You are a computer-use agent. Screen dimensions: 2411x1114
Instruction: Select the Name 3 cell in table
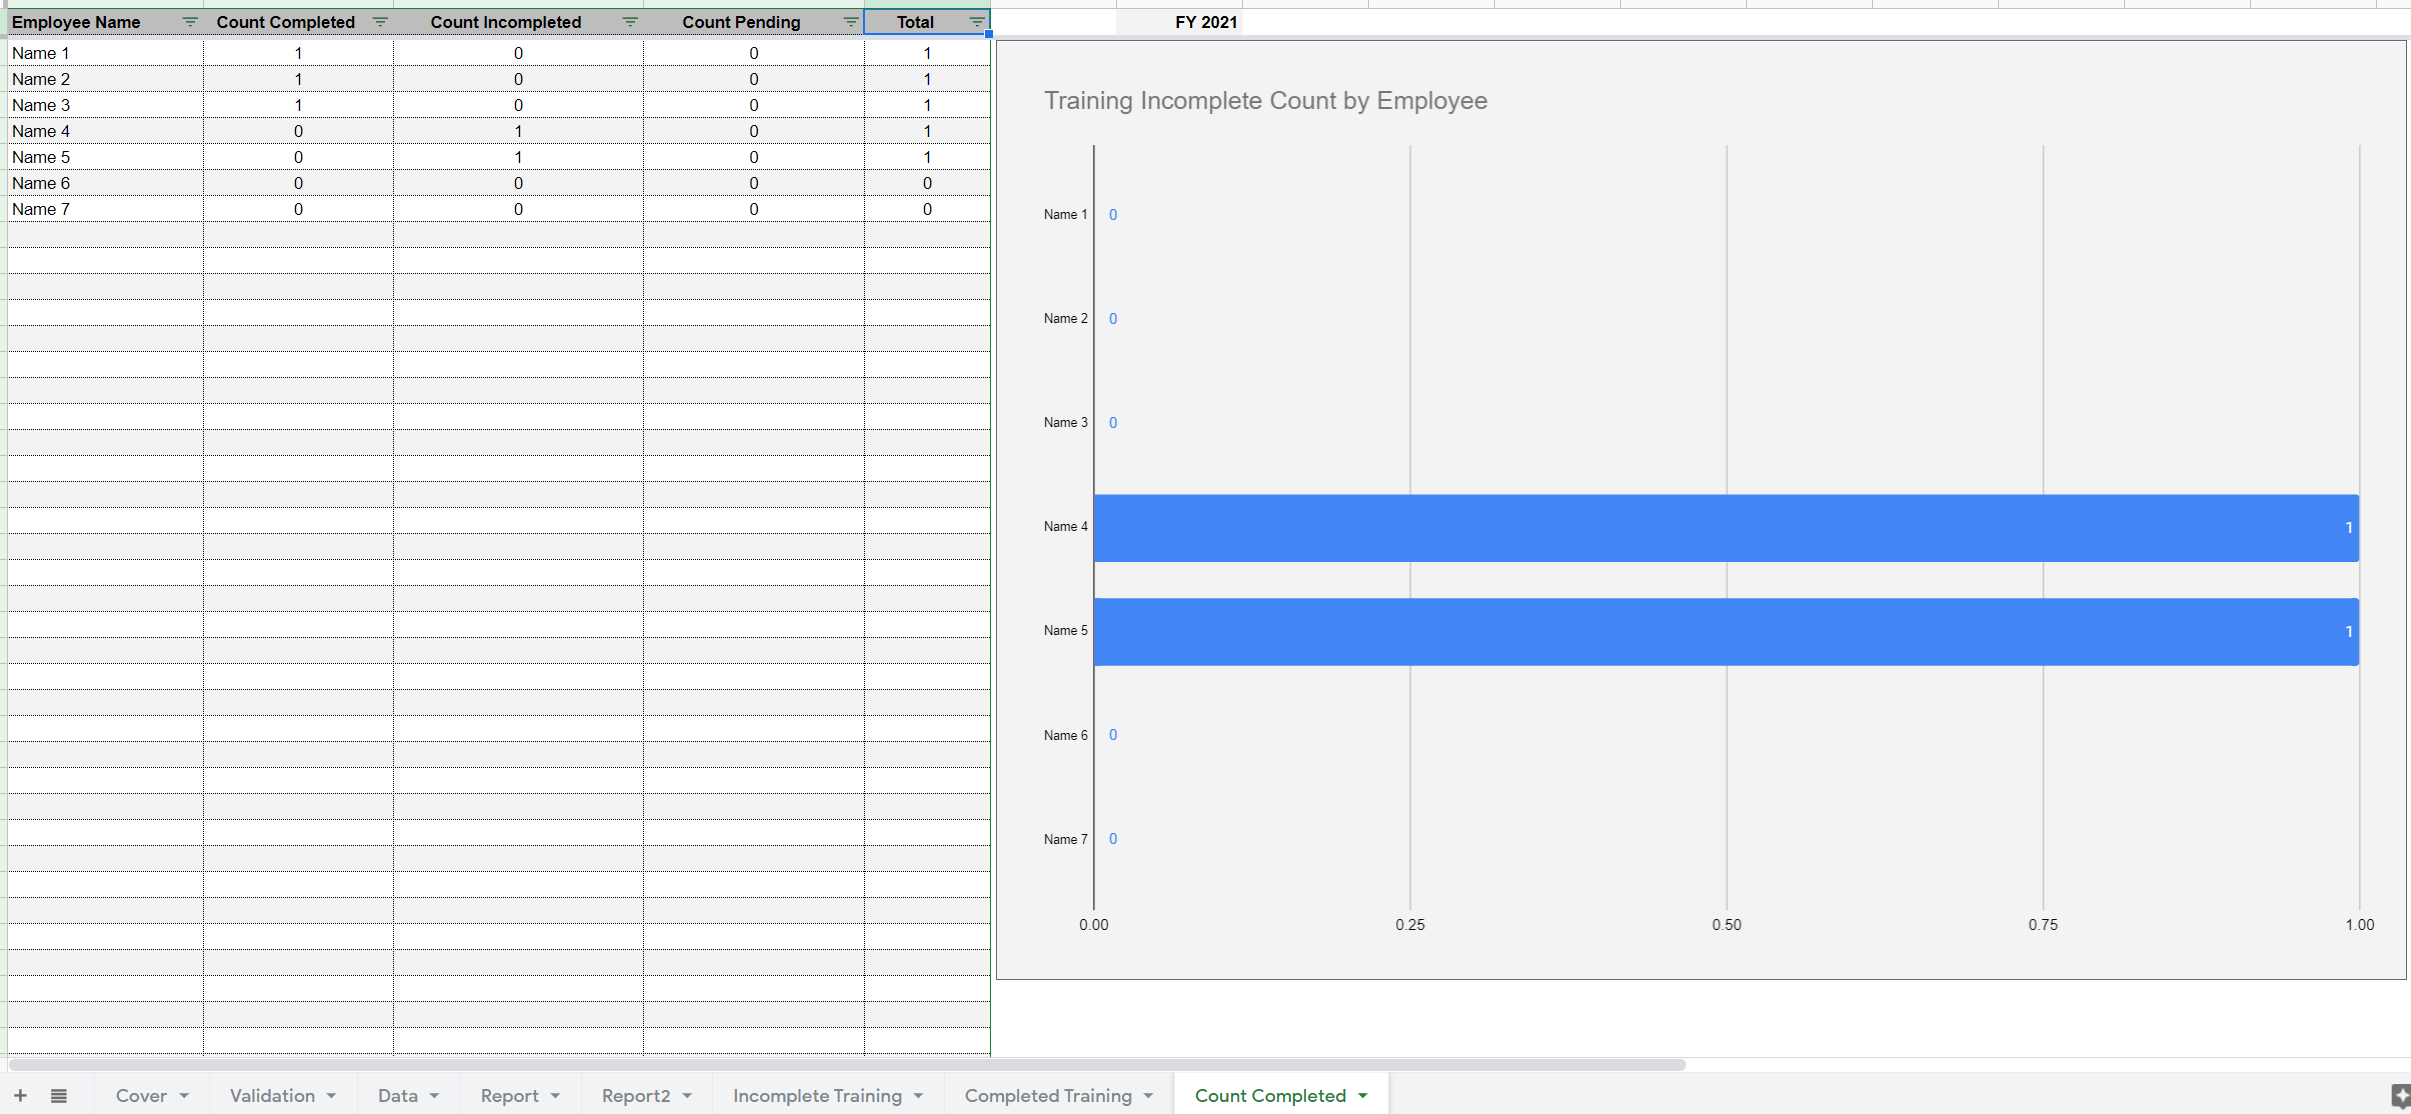[105, 105]
